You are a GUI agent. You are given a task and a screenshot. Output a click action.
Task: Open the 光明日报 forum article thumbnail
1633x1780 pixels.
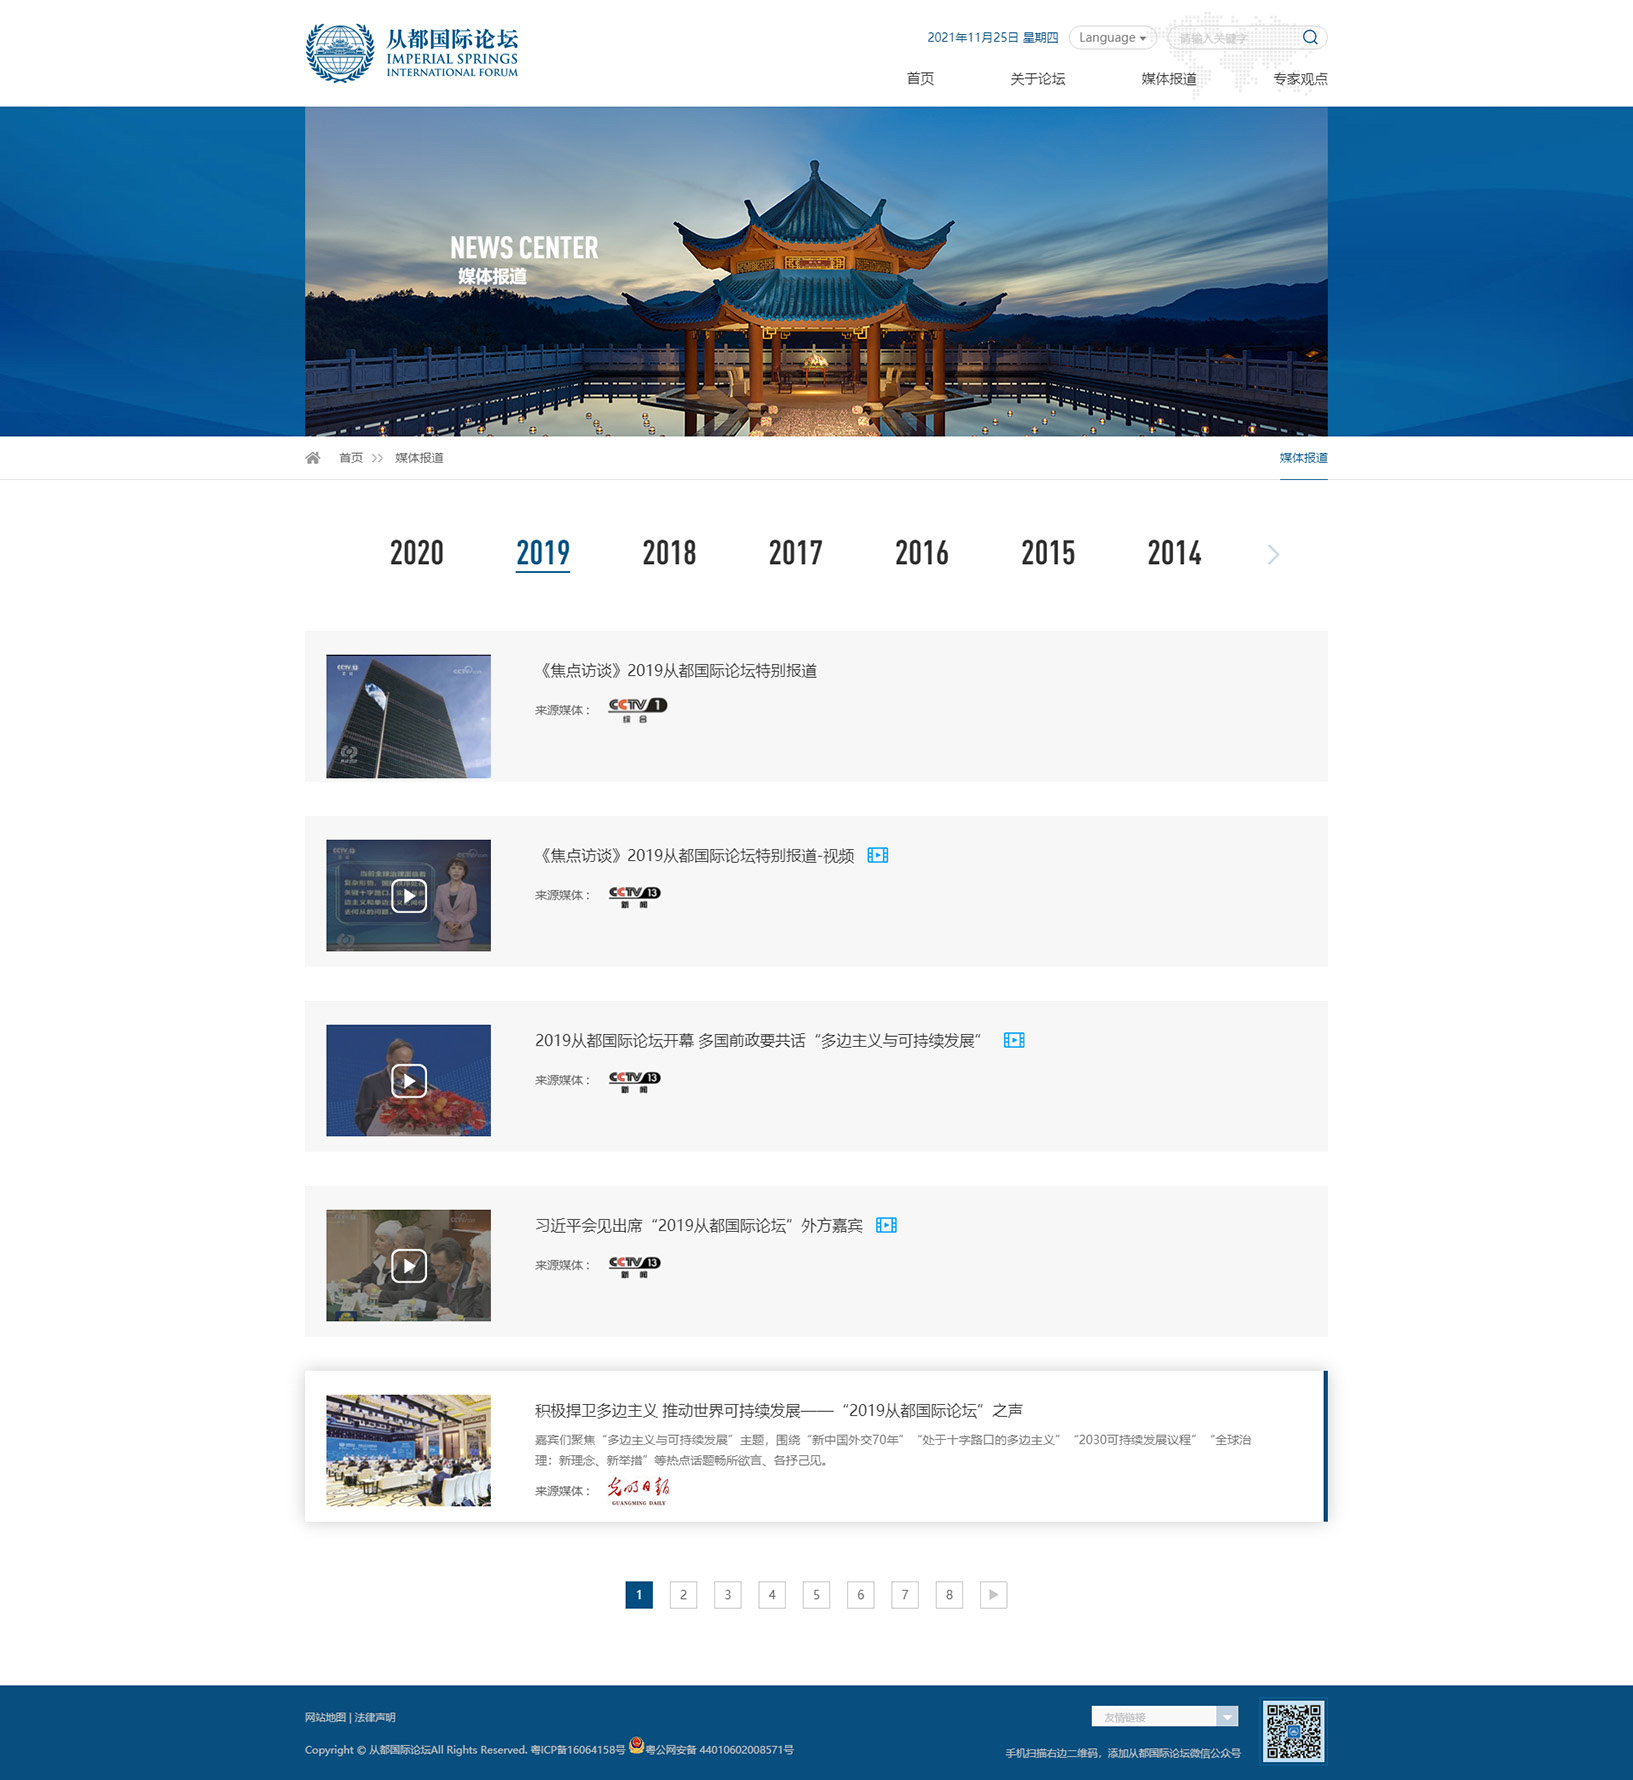[x=408, y=1451]
